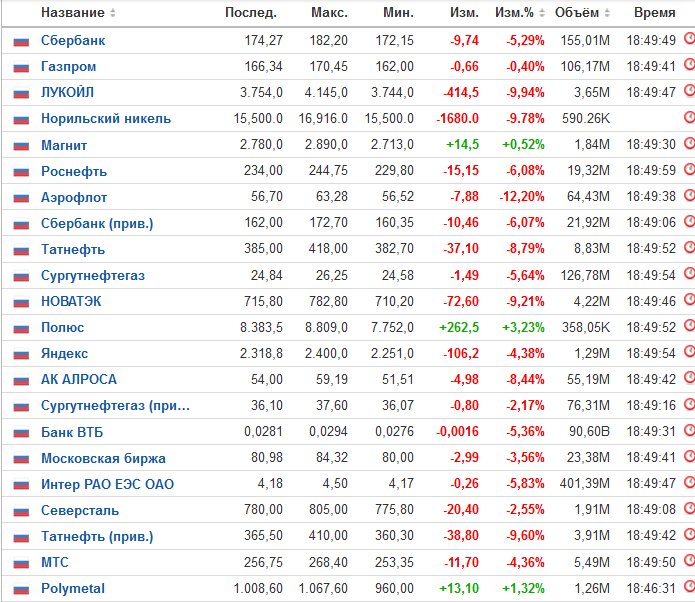Click the clock icon in the Магнит row
The image size is (695, 602).
[689, 143]
